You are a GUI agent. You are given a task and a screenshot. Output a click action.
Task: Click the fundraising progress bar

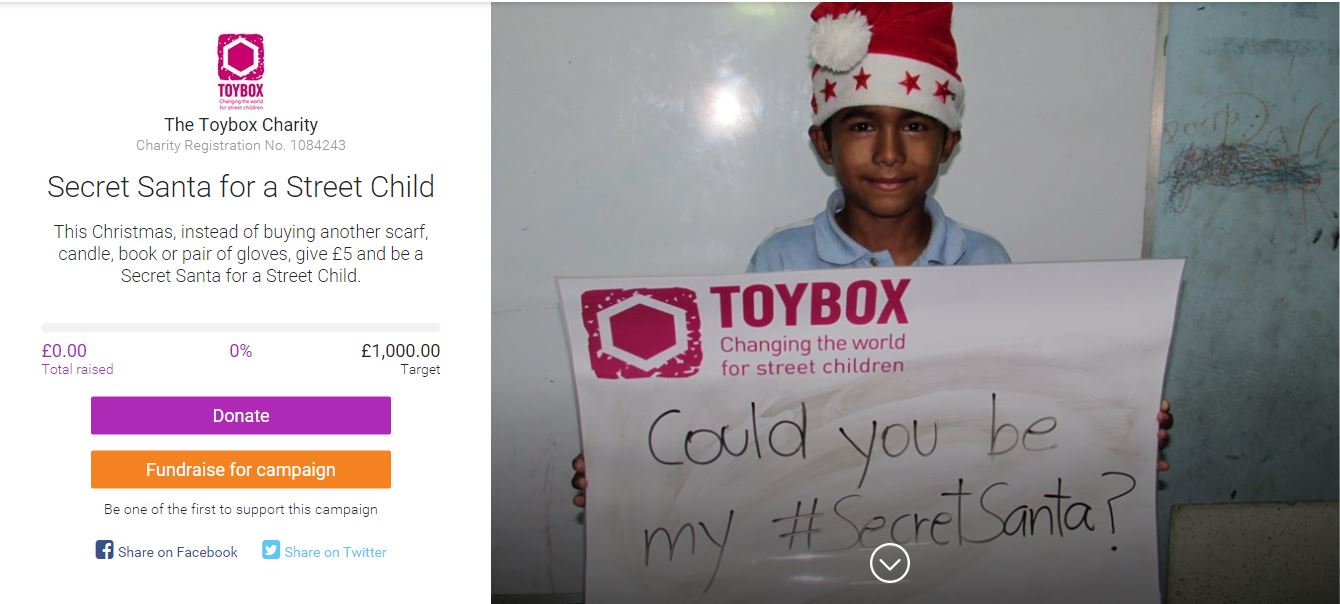click(x=241, y=327)
